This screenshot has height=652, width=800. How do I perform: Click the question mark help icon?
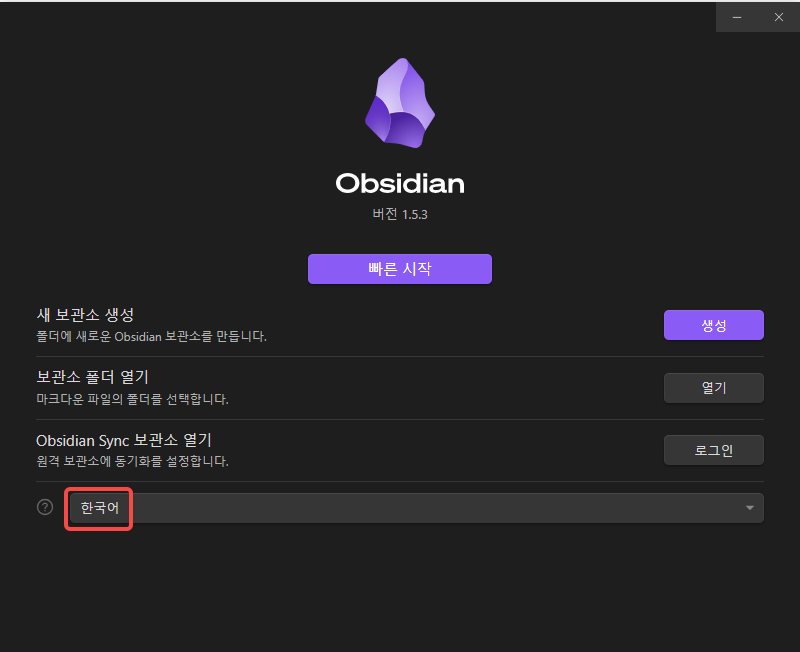click(x=45, y=507)
